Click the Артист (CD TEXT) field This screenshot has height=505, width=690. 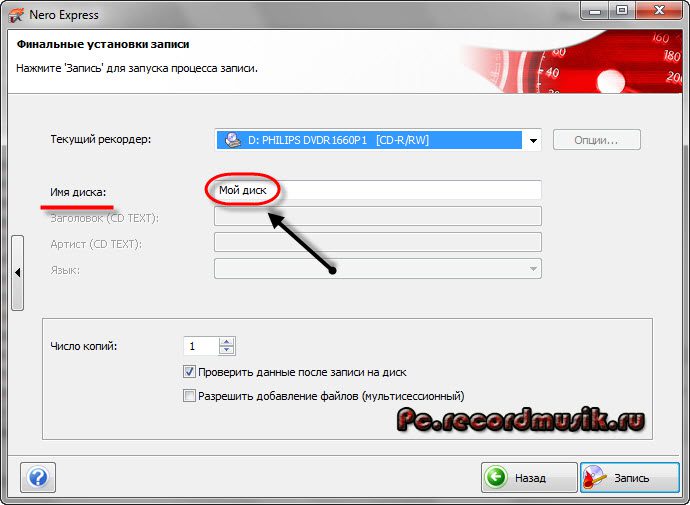click(x=378, y=242)
